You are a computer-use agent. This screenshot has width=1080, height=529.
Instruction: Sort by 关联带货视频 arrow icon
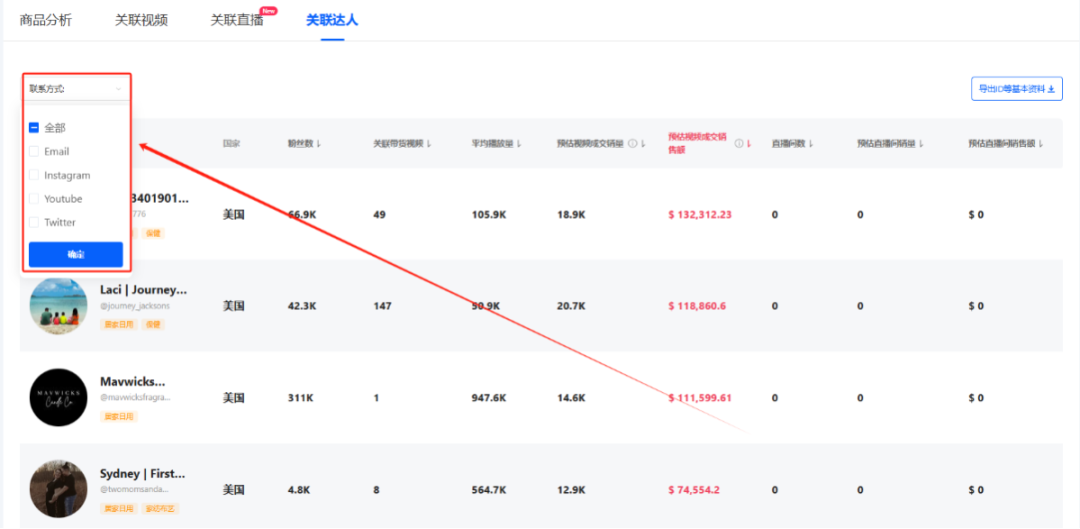click(x=429, y=144)
